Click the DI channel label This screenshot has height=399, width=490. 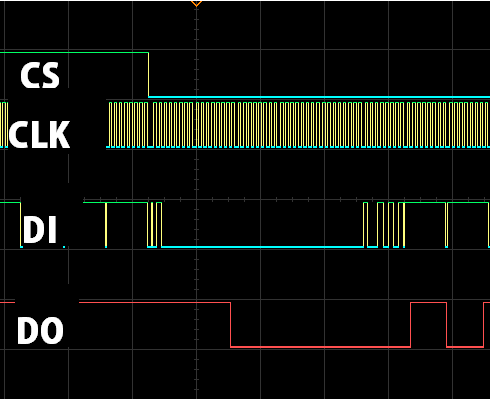(x=40, y=229)
